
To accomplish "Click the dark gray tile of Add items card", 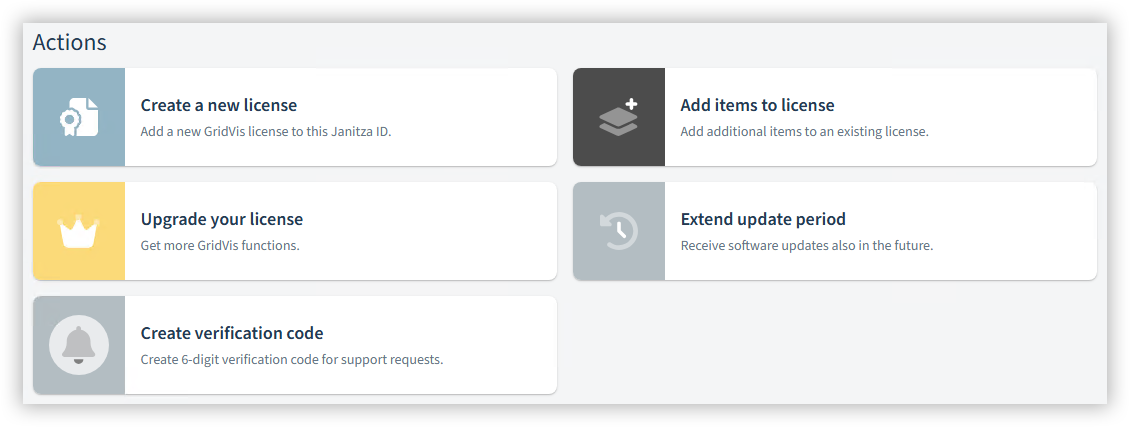I will [618, 117].
